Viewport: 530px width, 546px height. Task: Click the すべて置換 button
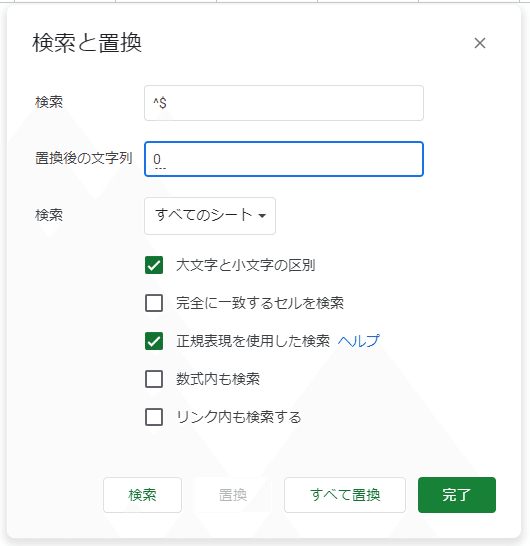pos(345,495)
